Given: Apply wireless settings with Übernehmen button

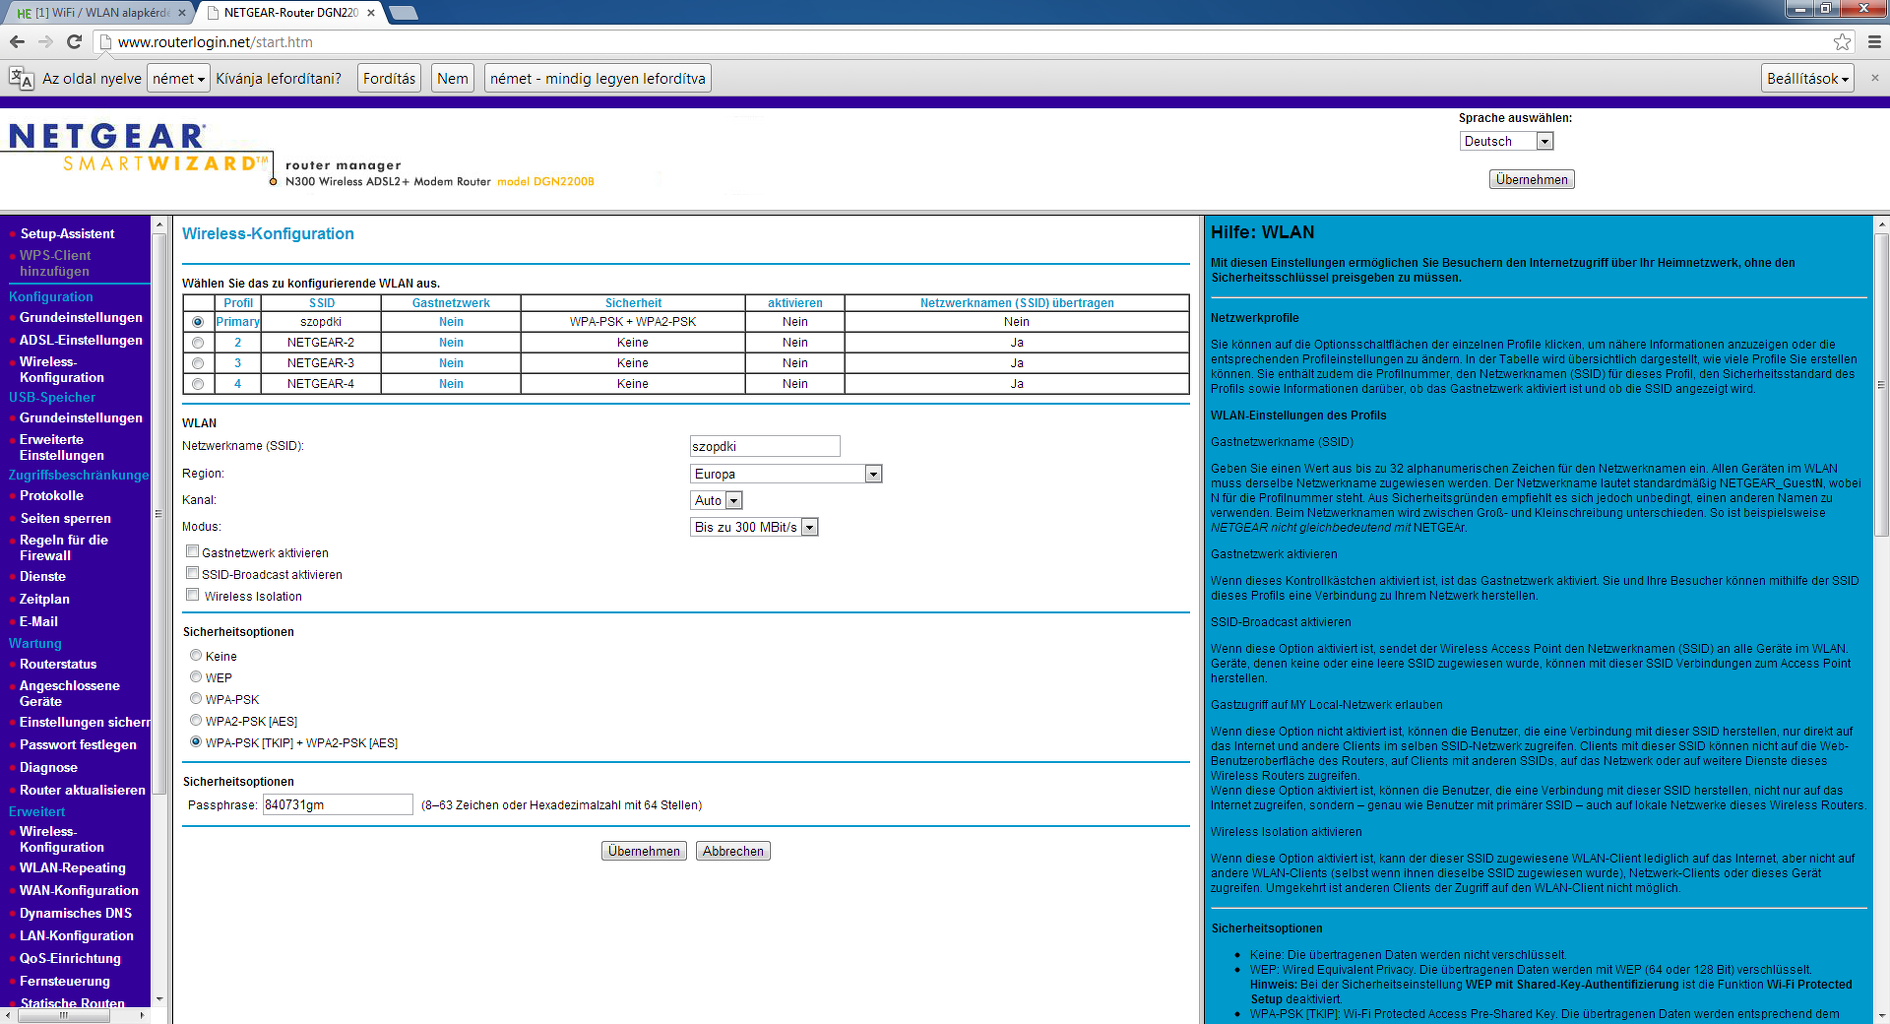Looking at the screenshot, I should [x=644, y=851].
